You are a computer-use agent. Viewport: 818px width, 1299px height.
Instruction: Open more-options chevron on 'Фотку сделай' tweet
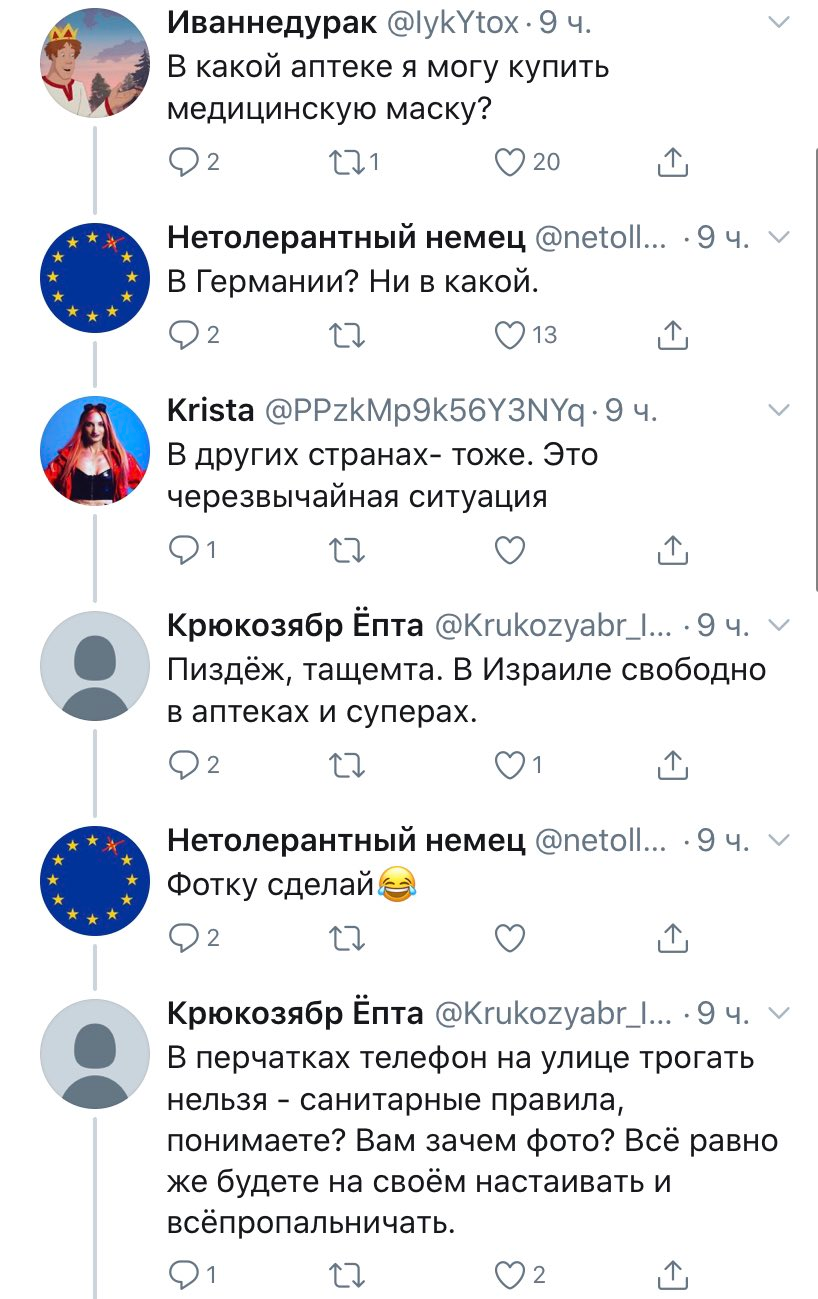click(x=779, y=841)
